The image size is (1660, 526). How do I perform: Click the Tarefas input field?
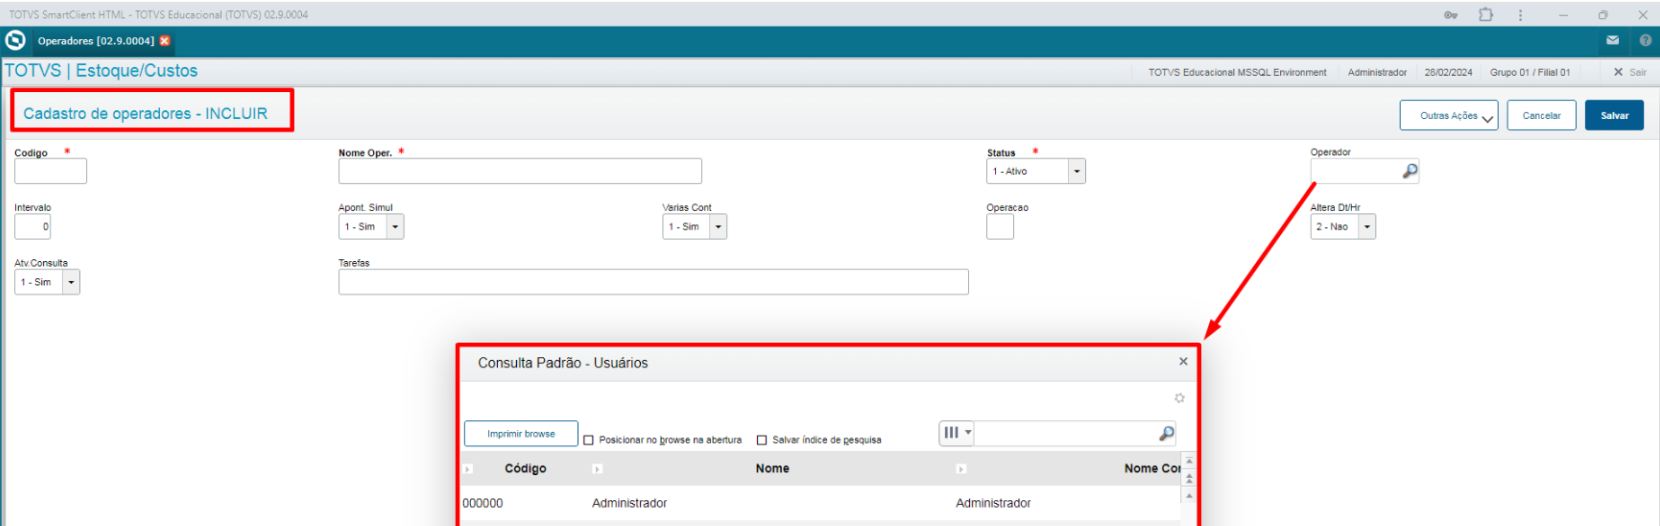point(653,282)
